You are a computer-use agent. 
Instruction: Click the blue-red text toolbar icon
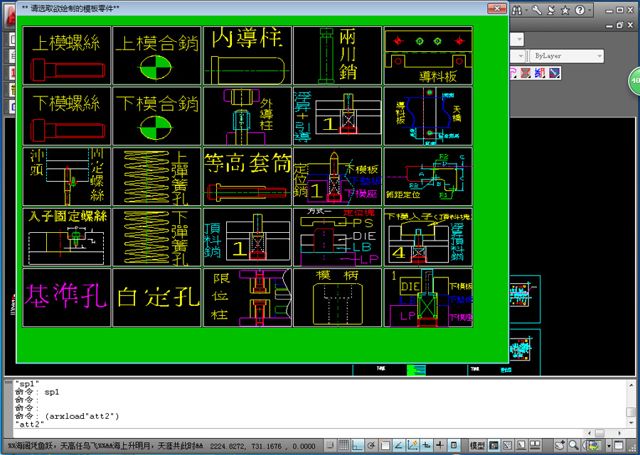click(540, 73)
